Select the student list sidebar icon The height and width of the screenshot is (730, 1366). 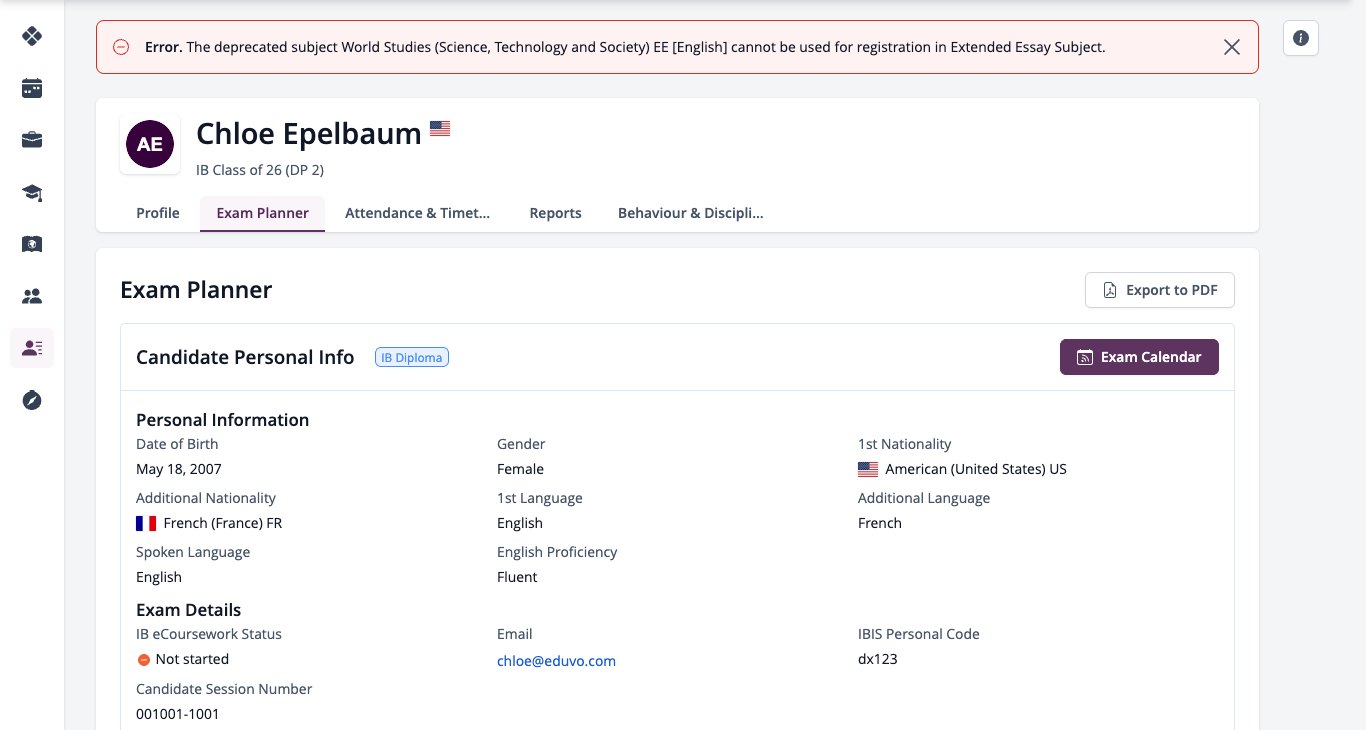point(32,348)
